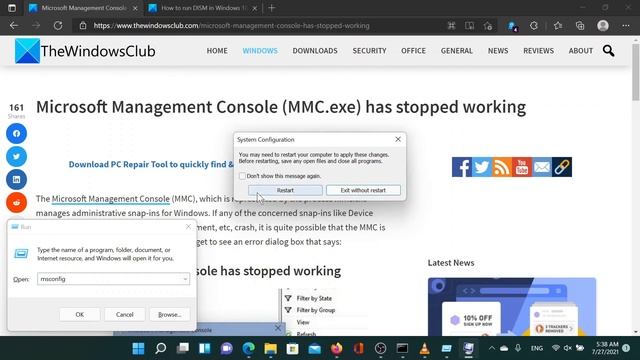Click Browse... in the Run dialog

pyautogui.click(x=169, y=314)
